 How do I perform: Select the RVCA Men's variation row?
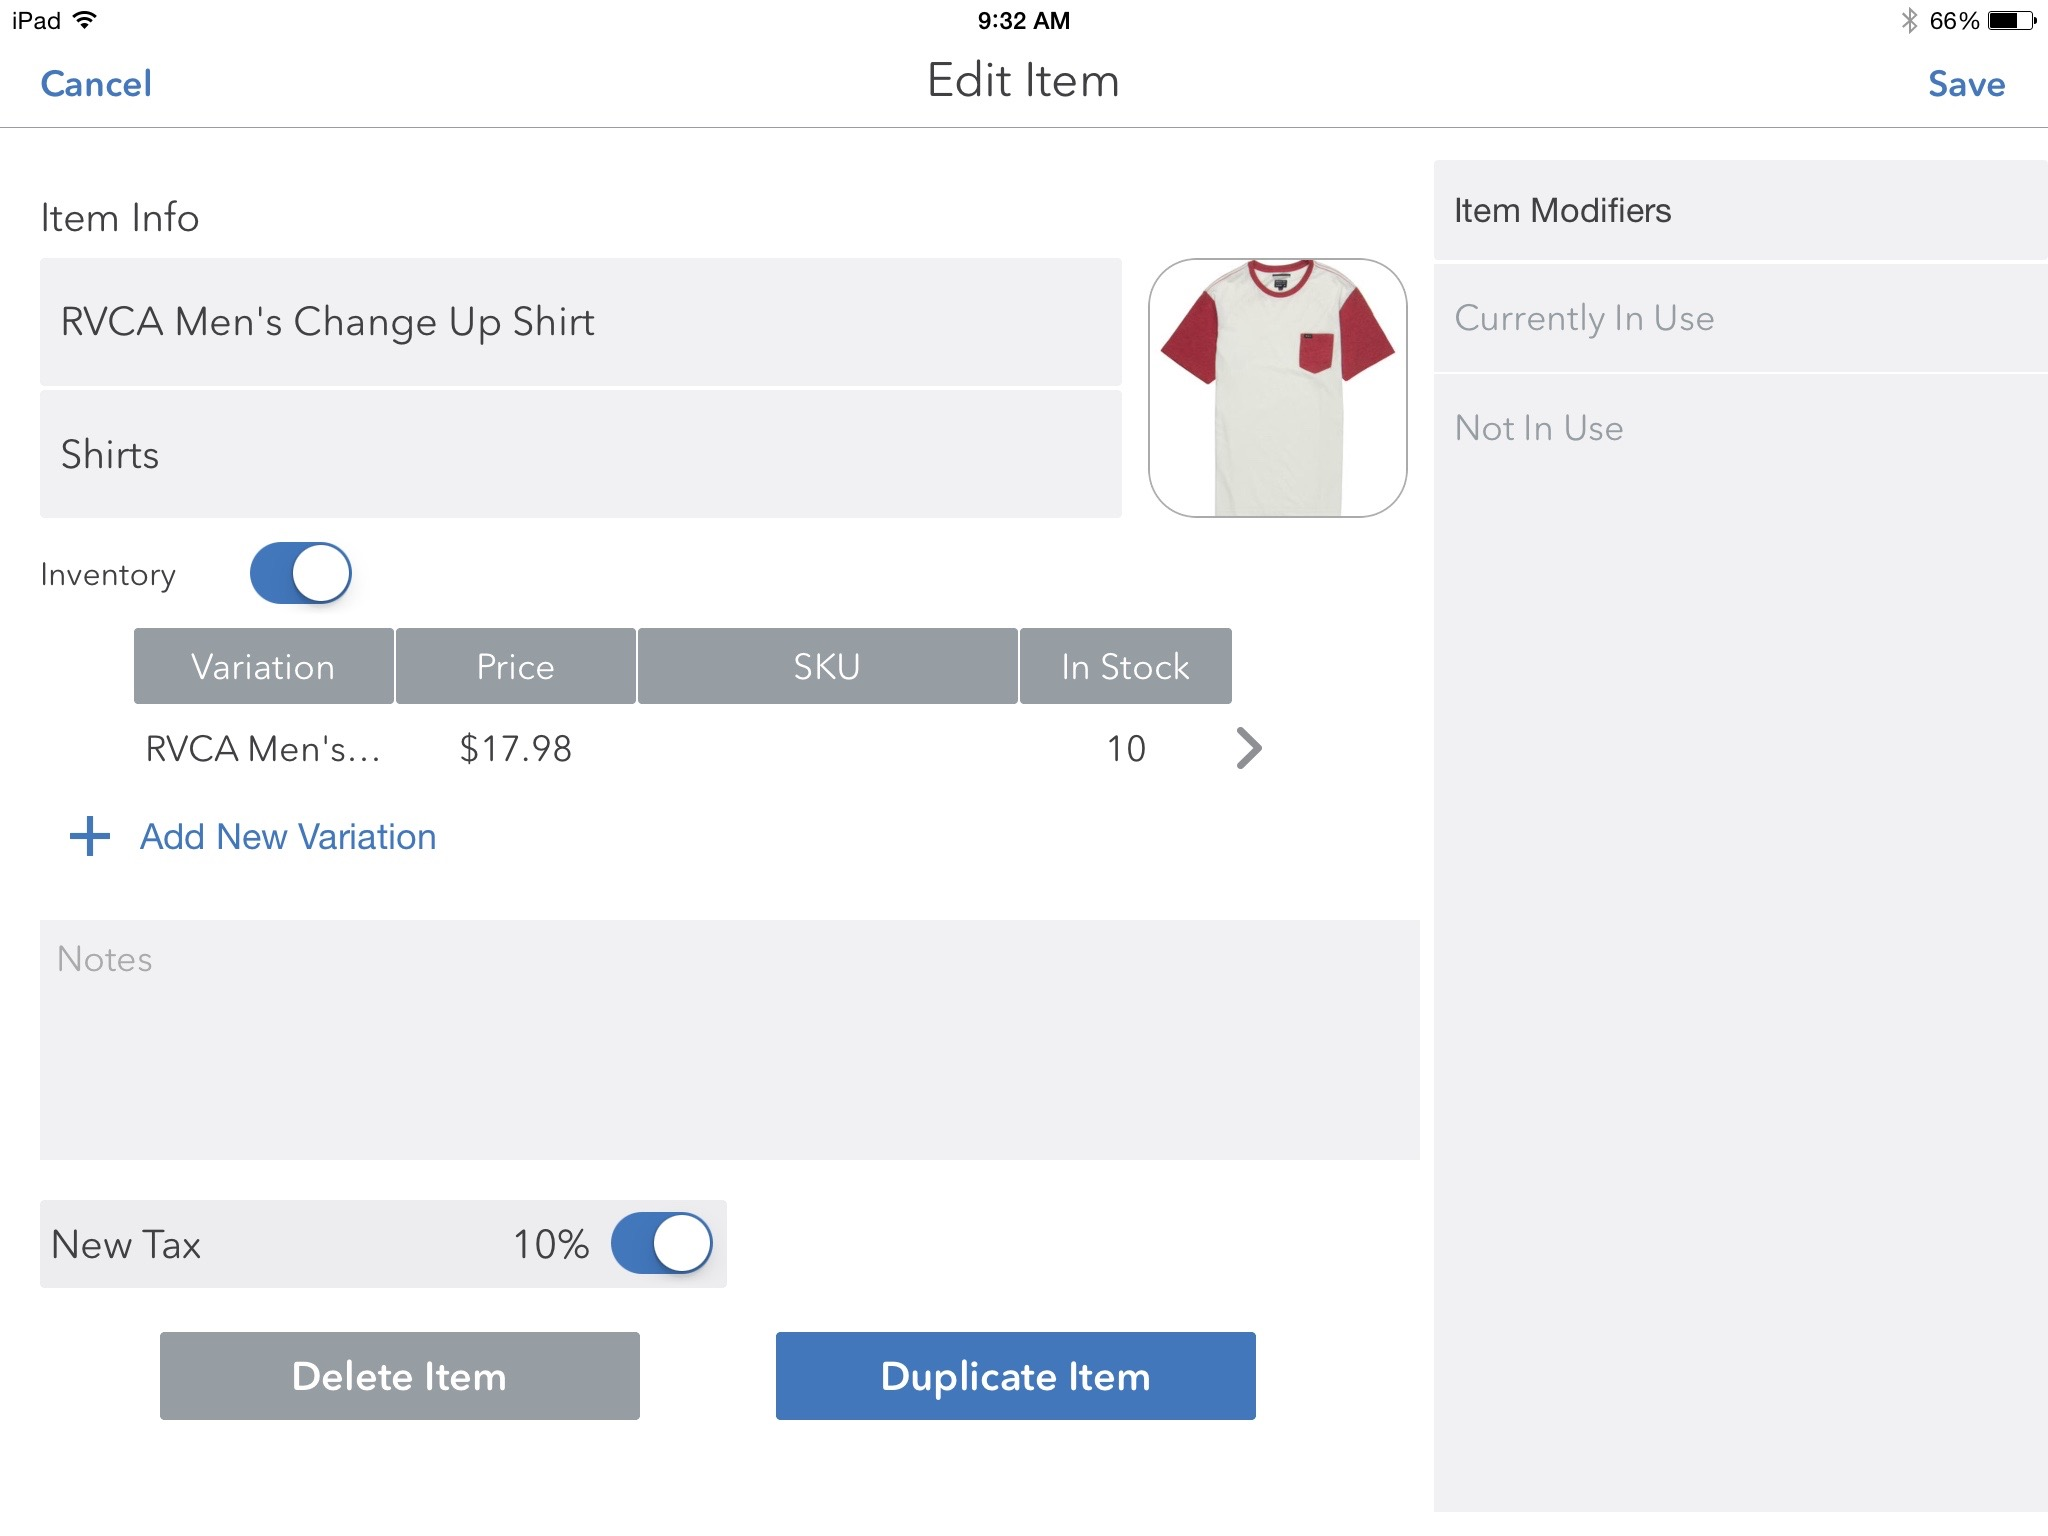coord(640,748)
